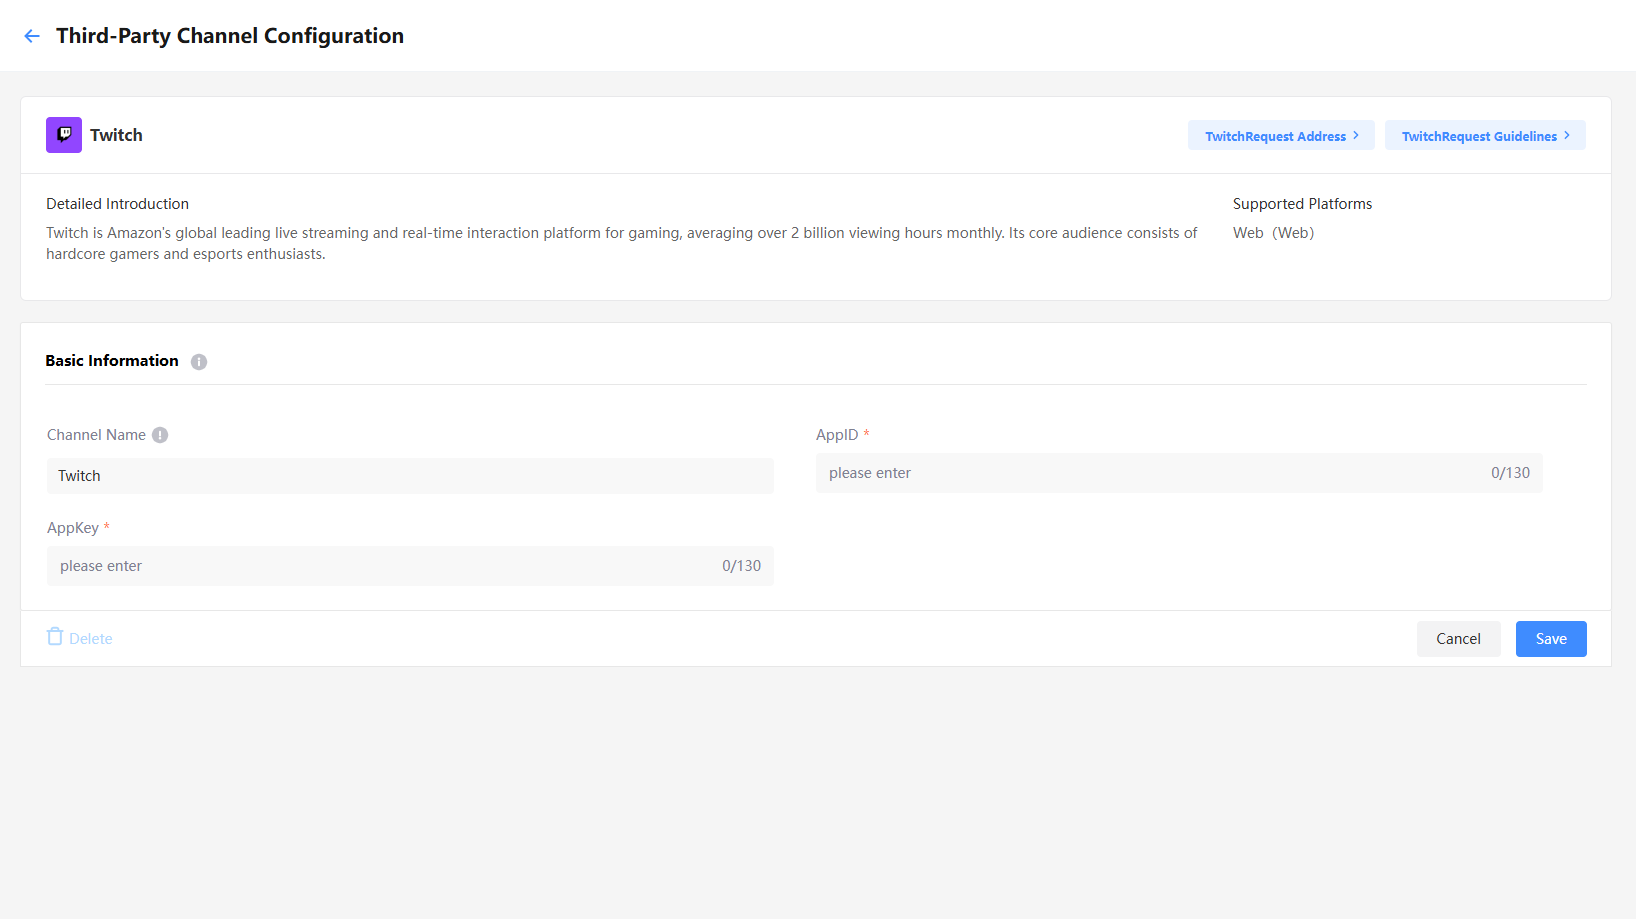
Task: Select the 'Web (Web)' platform text
Action: coord(1273,233)
